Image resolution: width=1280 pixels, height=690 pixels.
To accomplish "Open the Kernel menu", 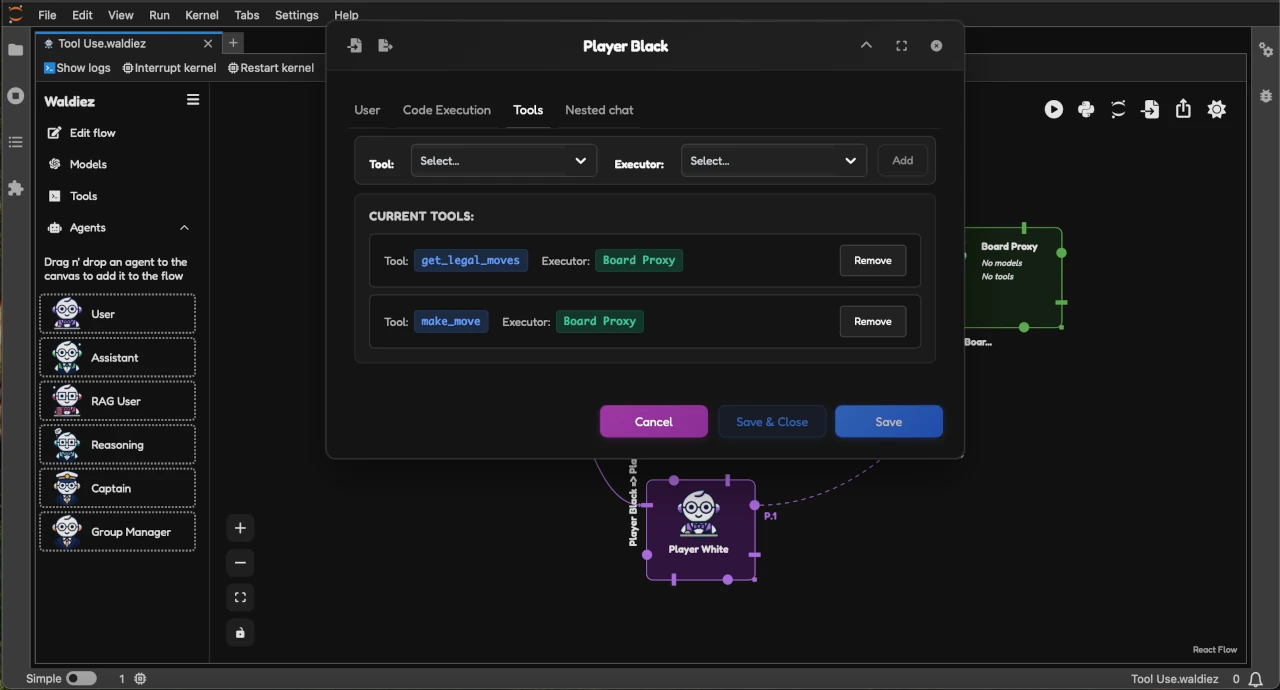I will point(202,15).
